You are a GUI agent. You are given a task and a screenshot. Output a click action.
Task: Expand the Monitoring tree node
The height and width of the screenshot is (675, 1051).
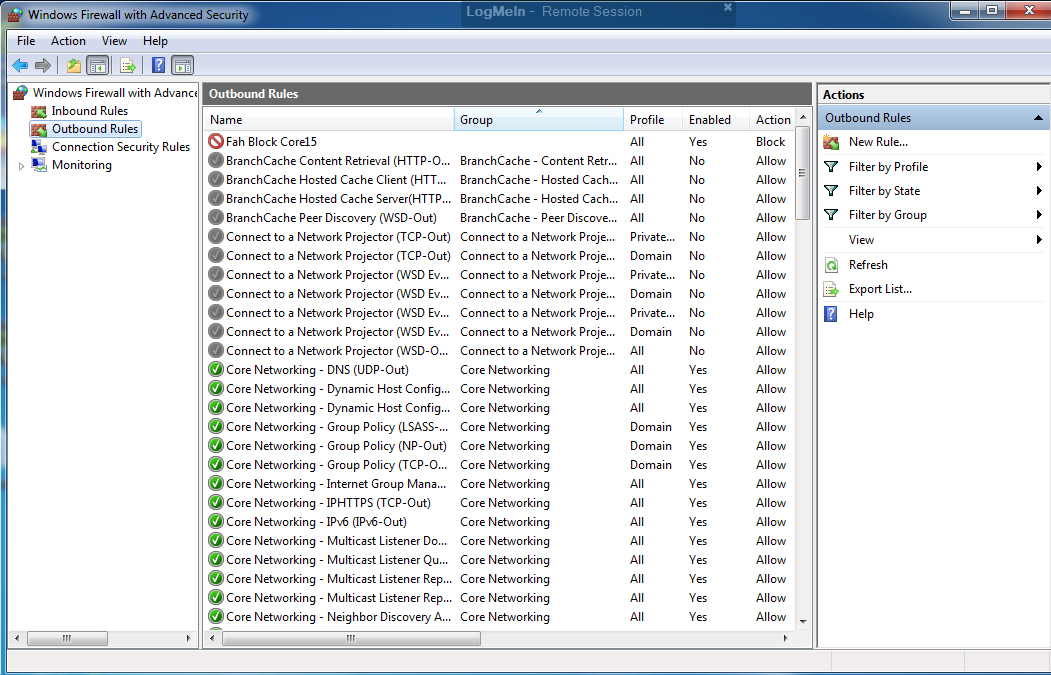pos(21,166)
